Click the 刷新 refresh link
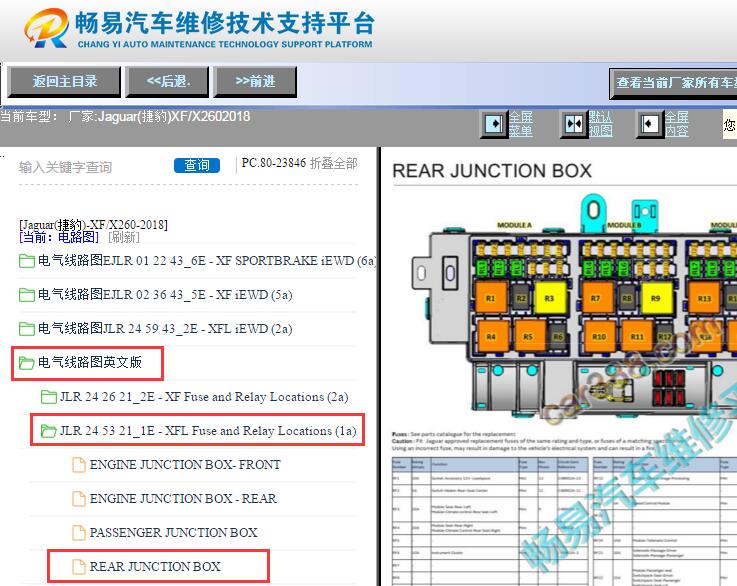The height and width of the screenshot is (586, 737). pyautogui.click(x=124, y=237)
